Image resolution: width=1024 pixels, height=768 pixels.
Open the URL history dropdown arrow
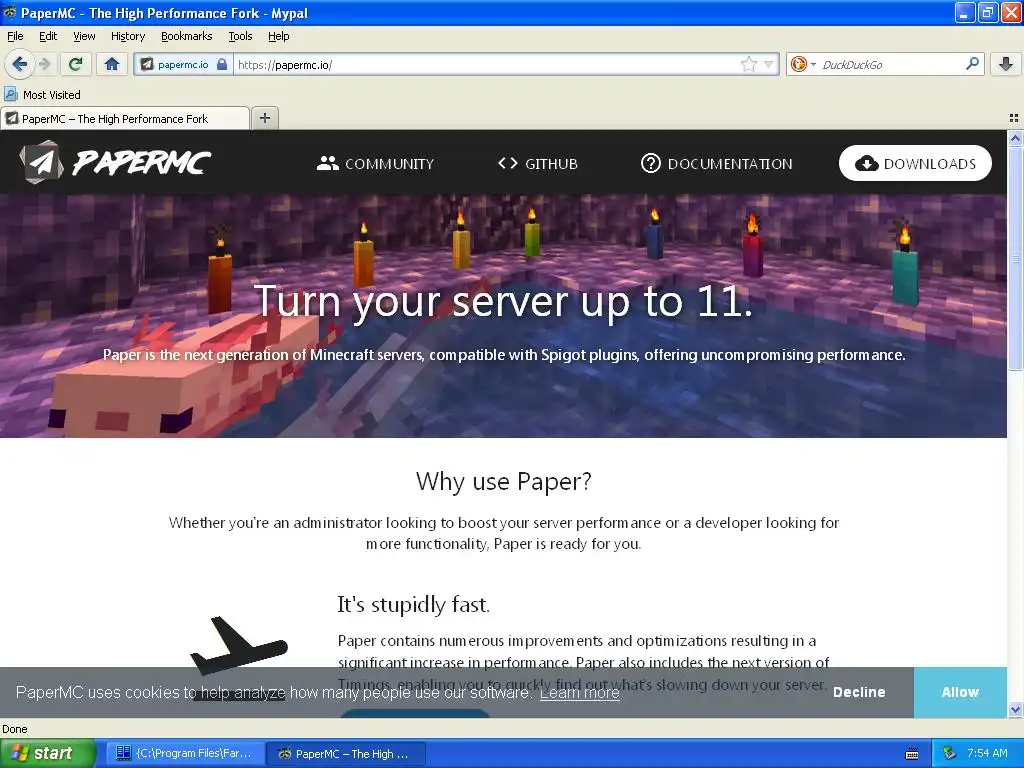pos(768,64)
